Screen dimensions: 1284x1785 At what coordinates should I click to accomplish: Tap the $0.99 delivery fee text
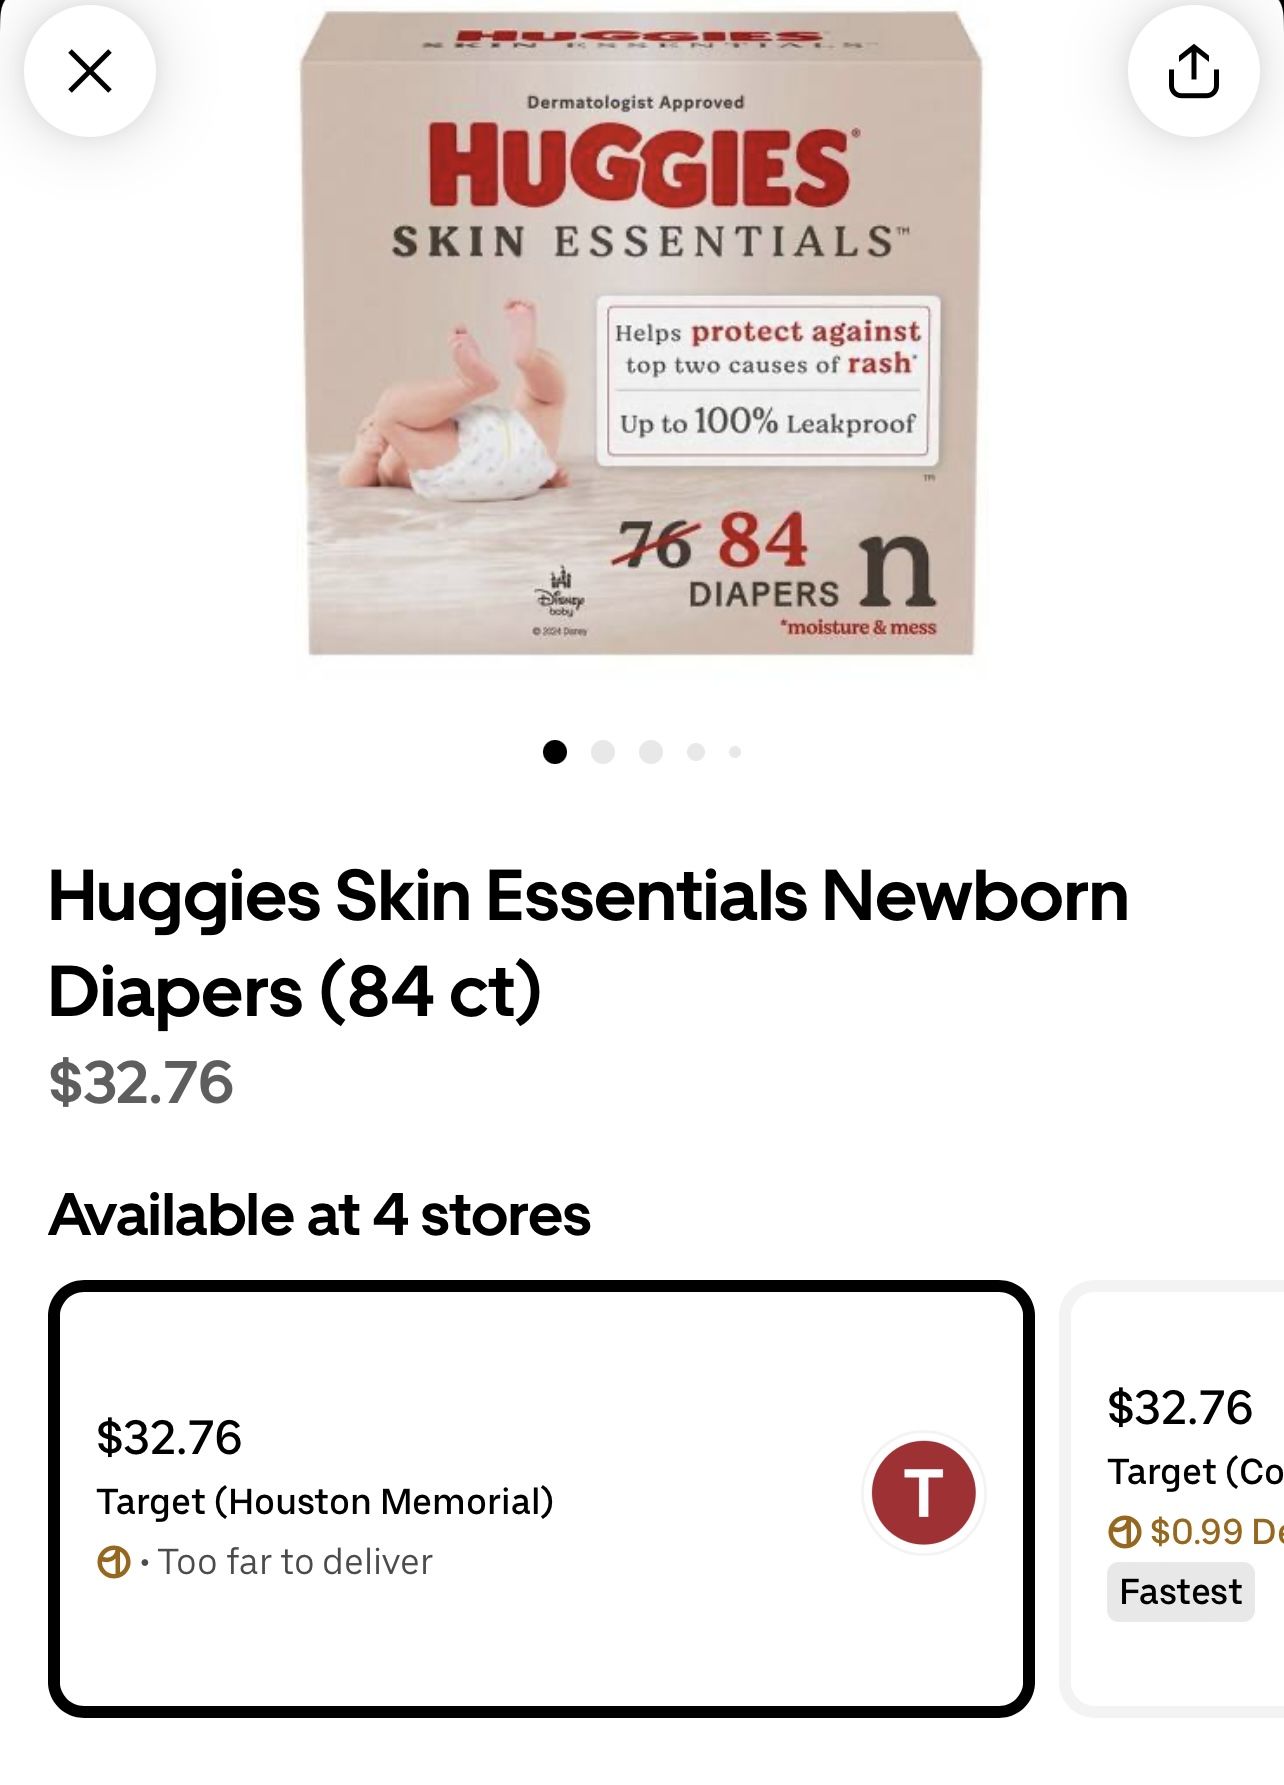pyautogui.click(x=1217, y=1531)
